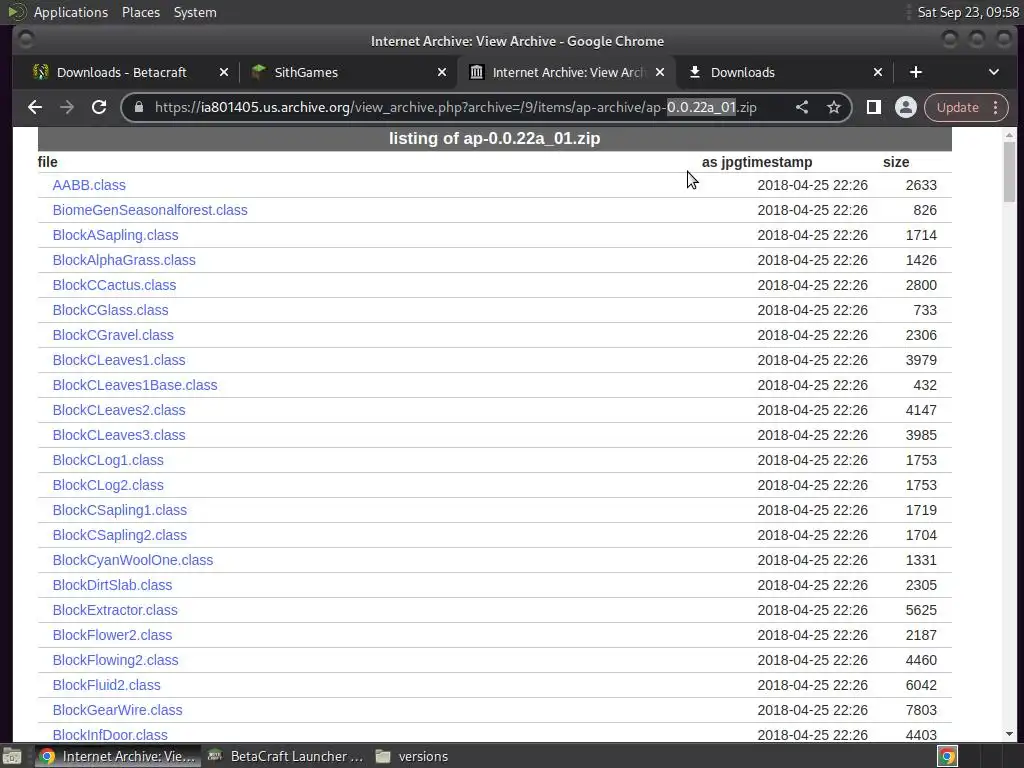Click the 'size' column header
Screen dimensions: 1024x768
pyautogui.click(x=896, y=162)
